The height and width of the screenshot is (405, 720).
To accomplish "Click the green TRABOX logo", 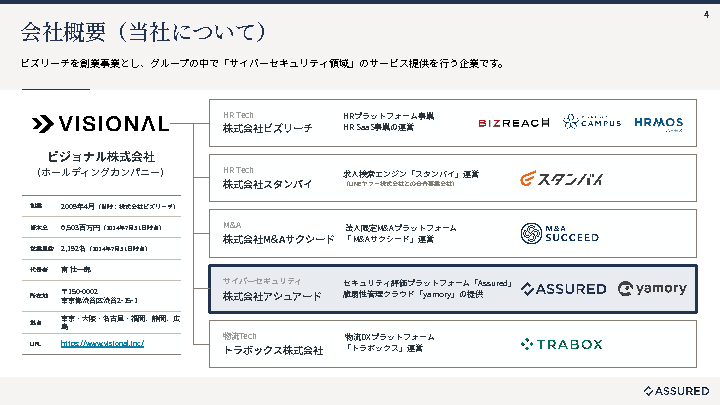I will pyautogui.click(x=561, y=344).
